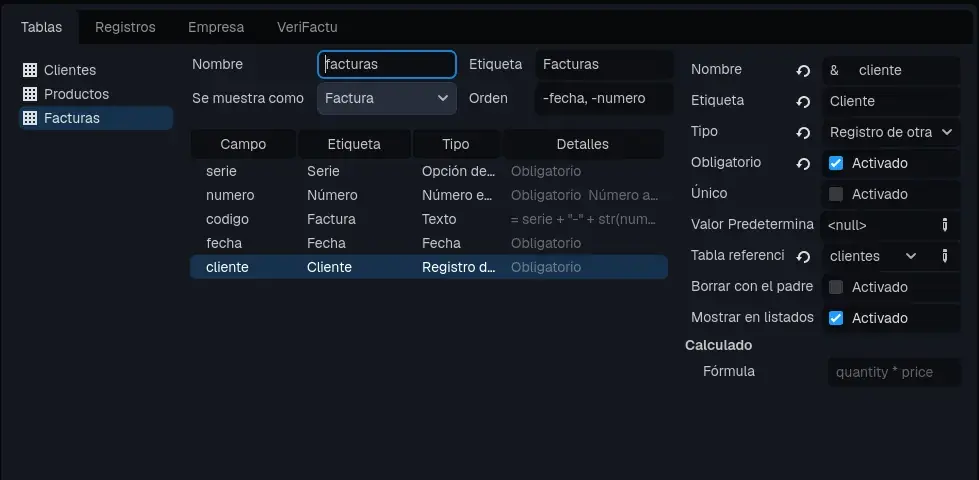The image size is (979, 480).
Task: Switch to the Registros tab
Action: pyautogui.click(x=125, y=27)
